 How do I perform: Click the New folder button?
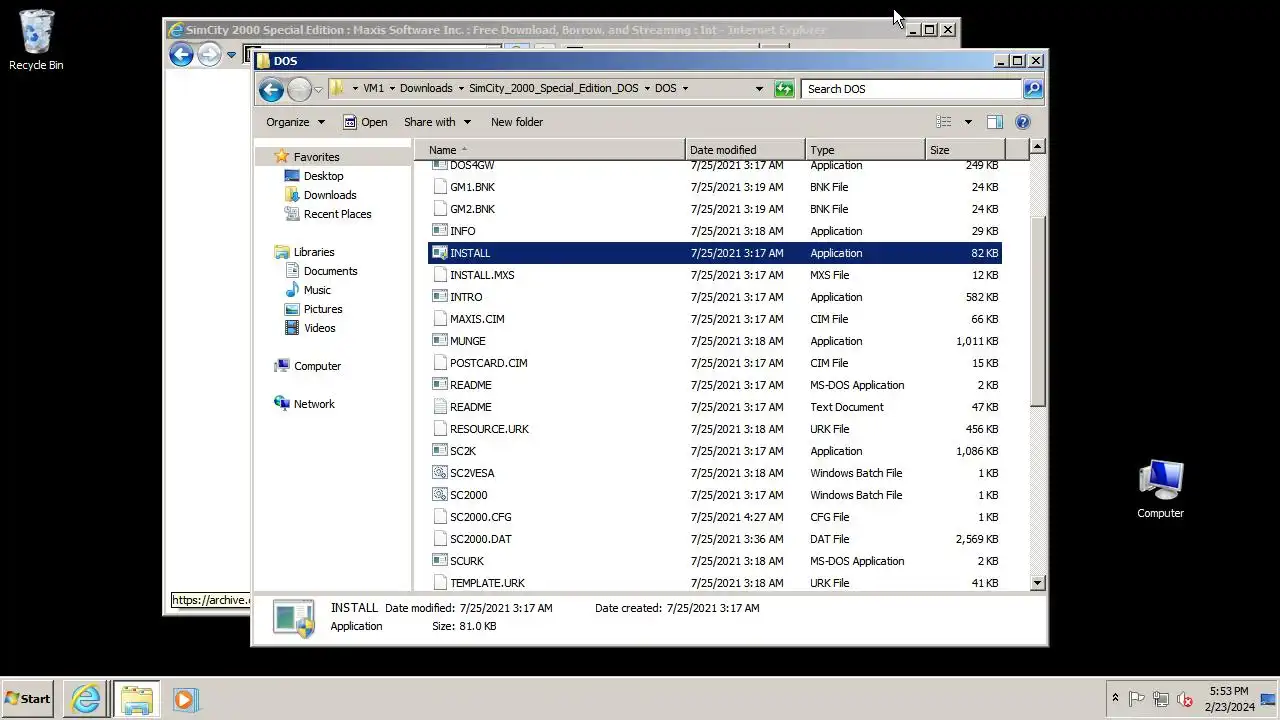click(x=517, y=122)
